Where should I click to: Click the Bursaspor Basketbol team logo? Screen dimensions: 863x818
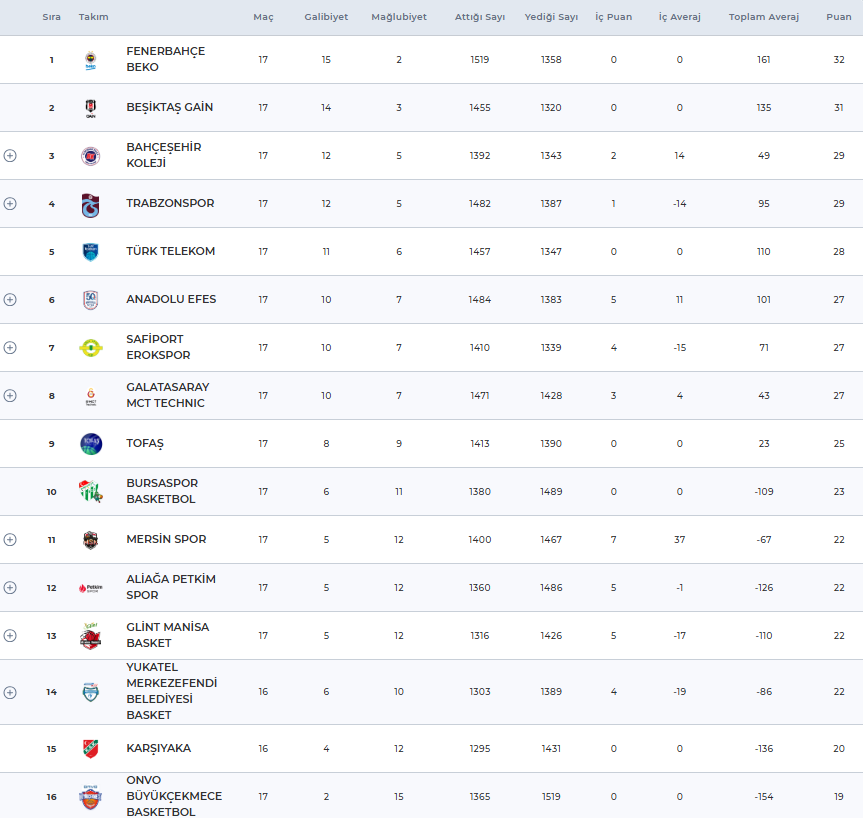point(91,492)
